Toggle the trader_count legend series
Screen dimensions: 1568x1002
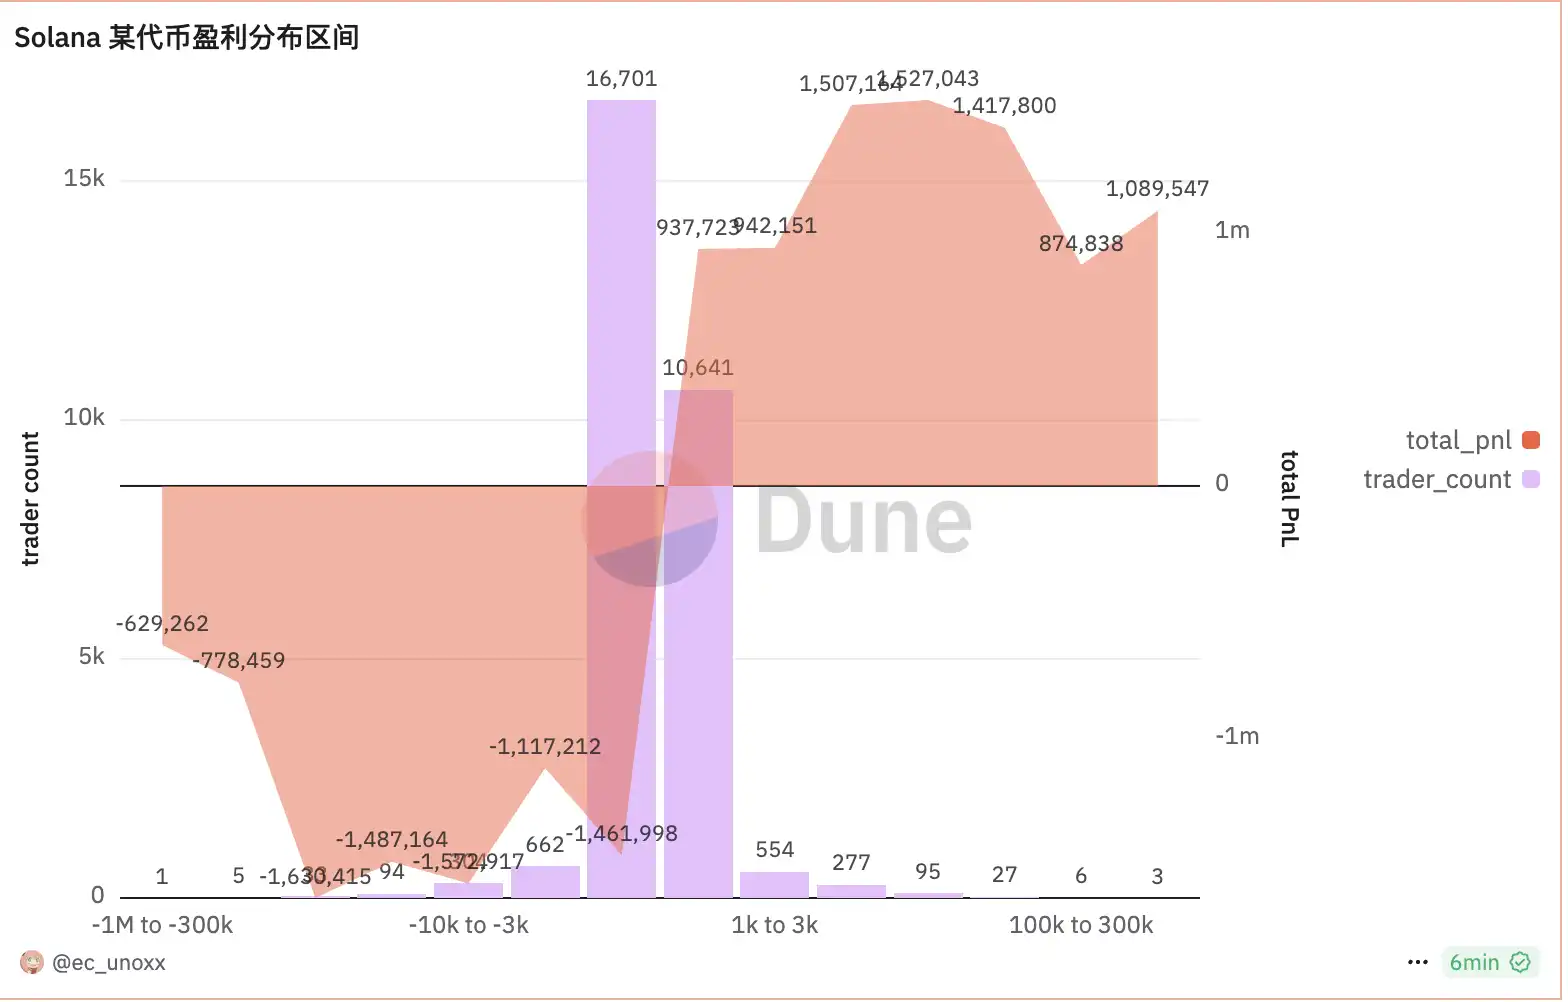coord(1437,480)
